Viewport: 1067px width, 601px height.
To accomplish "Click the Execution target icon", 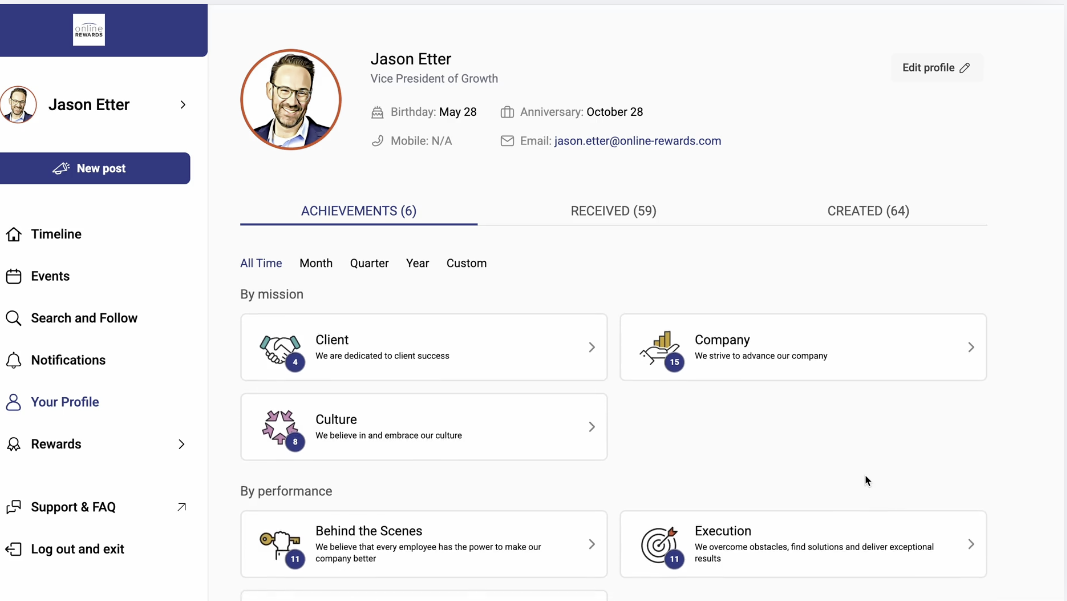I will (659, 545).
